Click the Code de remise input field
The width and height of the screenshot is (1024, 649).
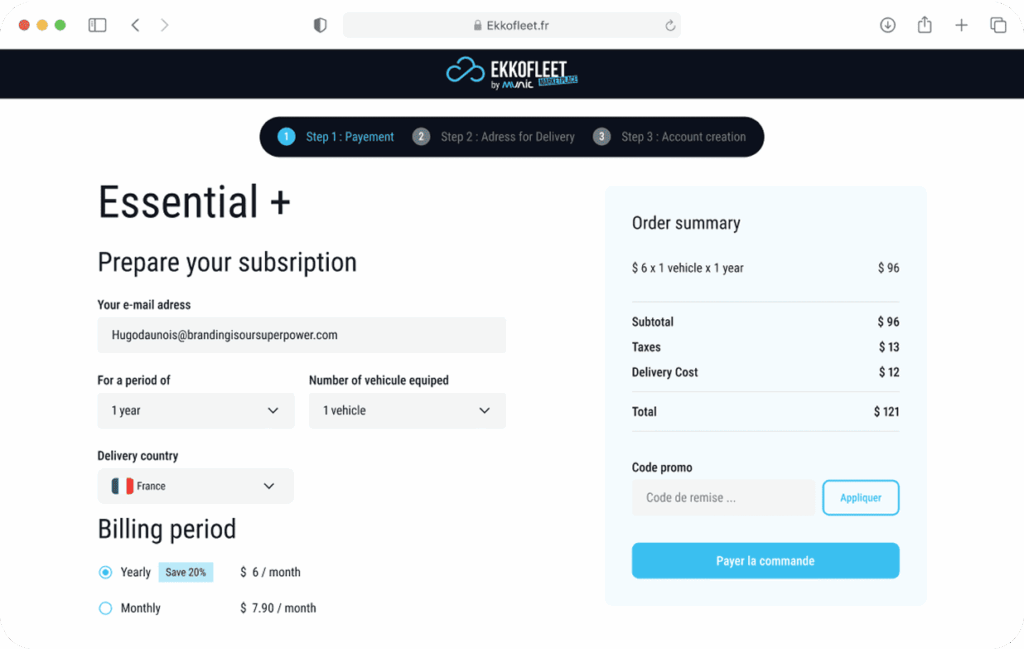point(723,498)
